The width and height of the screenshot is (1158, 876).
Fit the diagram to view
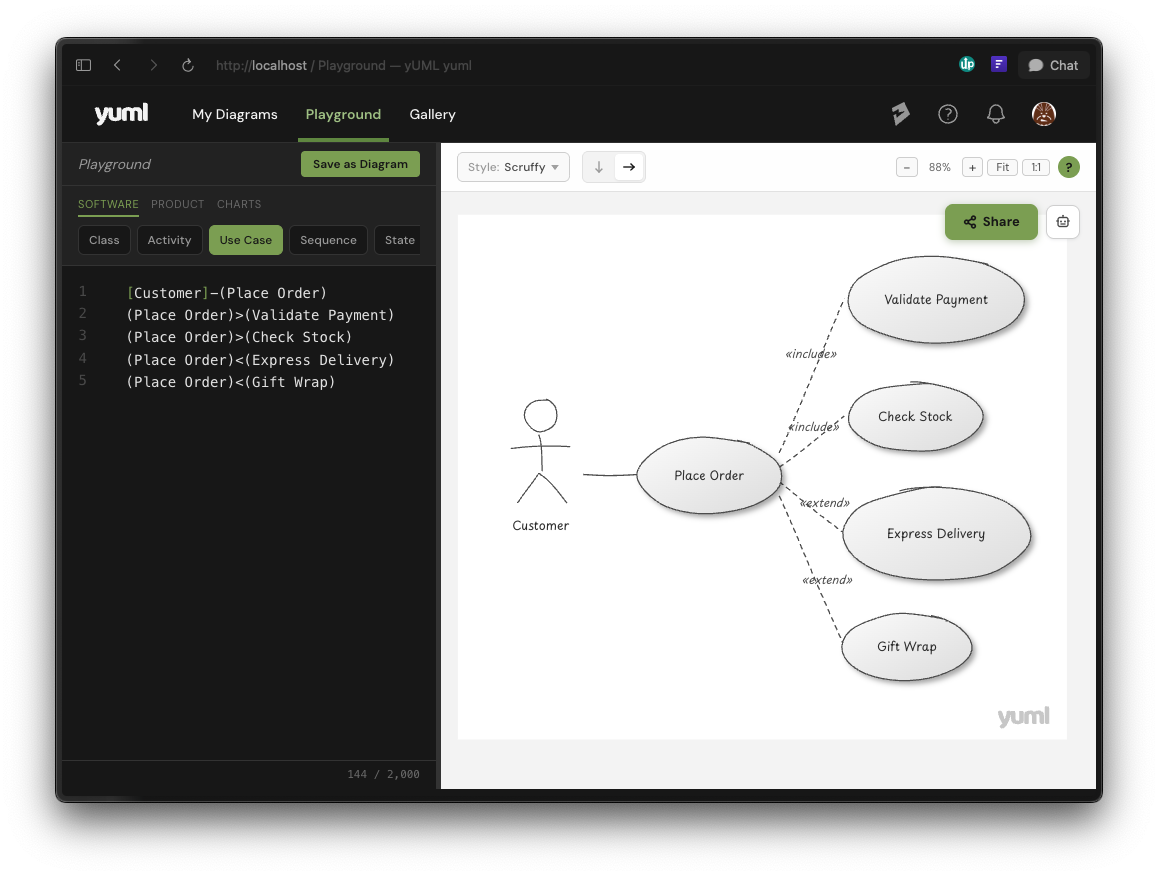click(1002, 168)
